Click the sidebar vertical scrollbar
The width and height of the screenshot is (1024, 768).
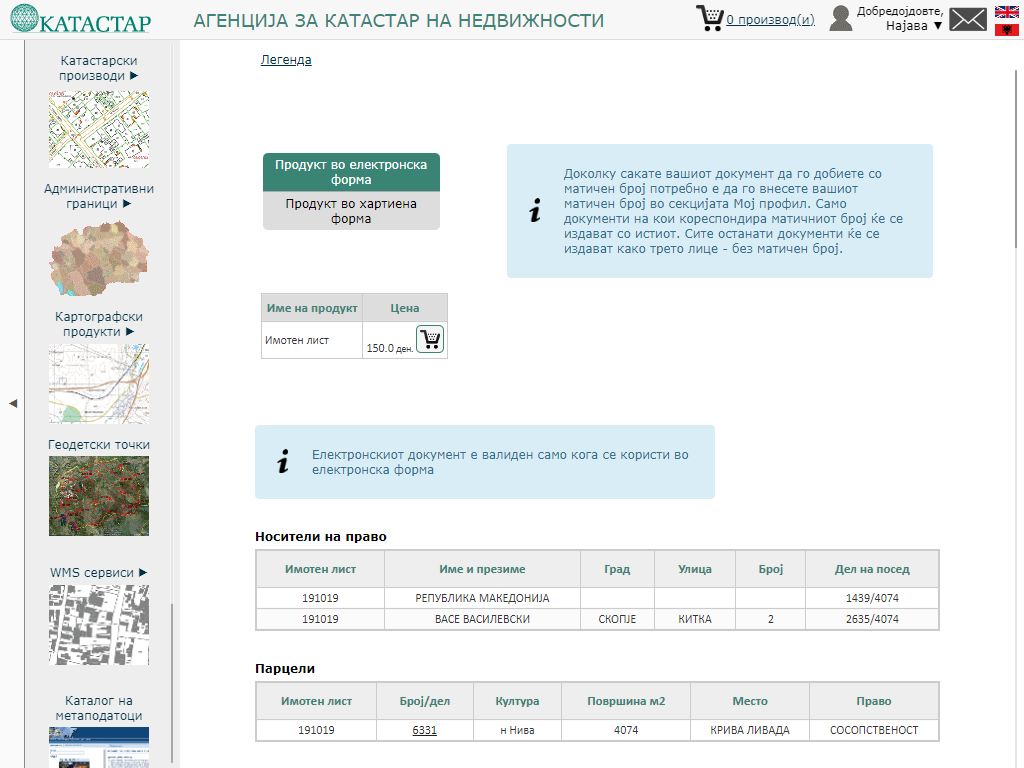[172, 680]
